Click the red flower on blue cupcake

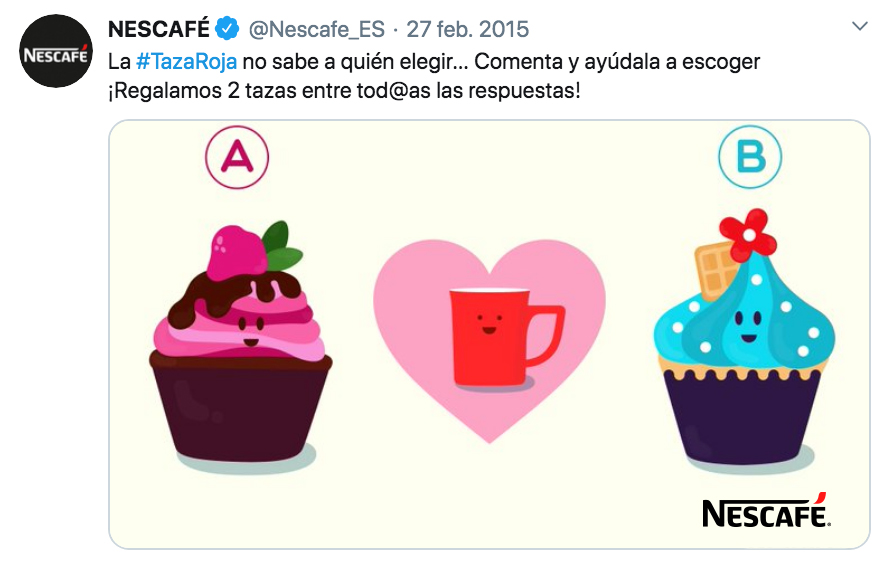[x=748, y=235]
